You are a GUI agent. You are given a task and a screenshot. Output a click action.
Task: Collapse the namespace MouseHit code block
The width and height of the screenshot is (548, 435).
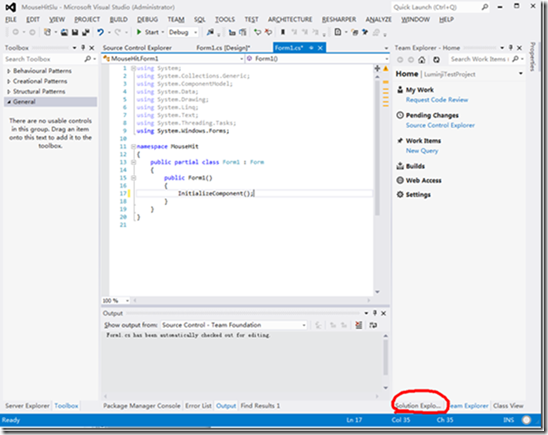click(133, 146)
